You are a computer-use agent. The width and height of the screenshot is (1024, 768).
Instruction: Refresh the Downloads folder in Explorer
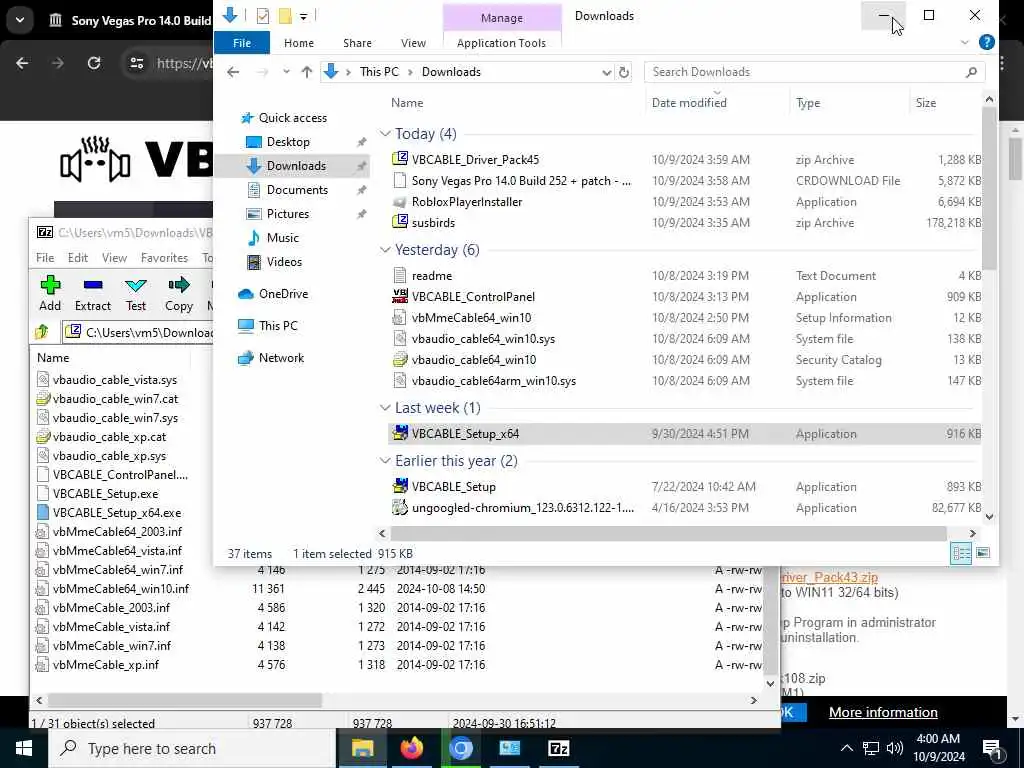point(624,72)
